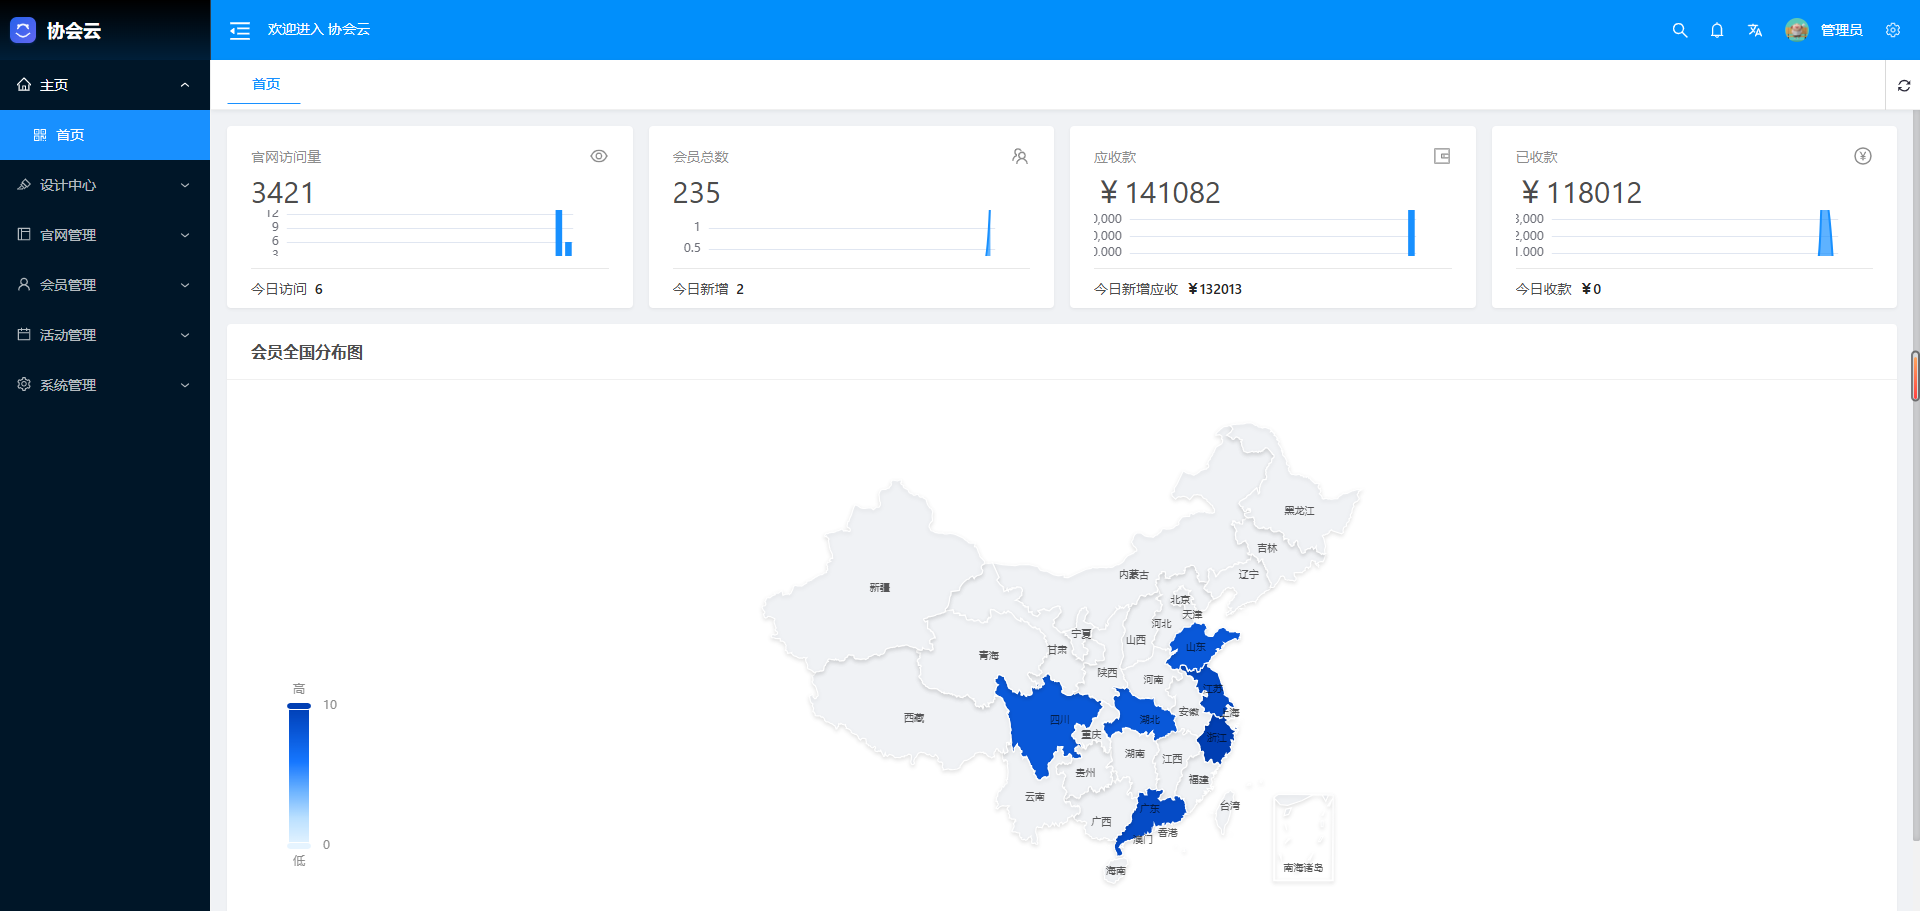Select 山东 province on the map

tap(1195, 648)
